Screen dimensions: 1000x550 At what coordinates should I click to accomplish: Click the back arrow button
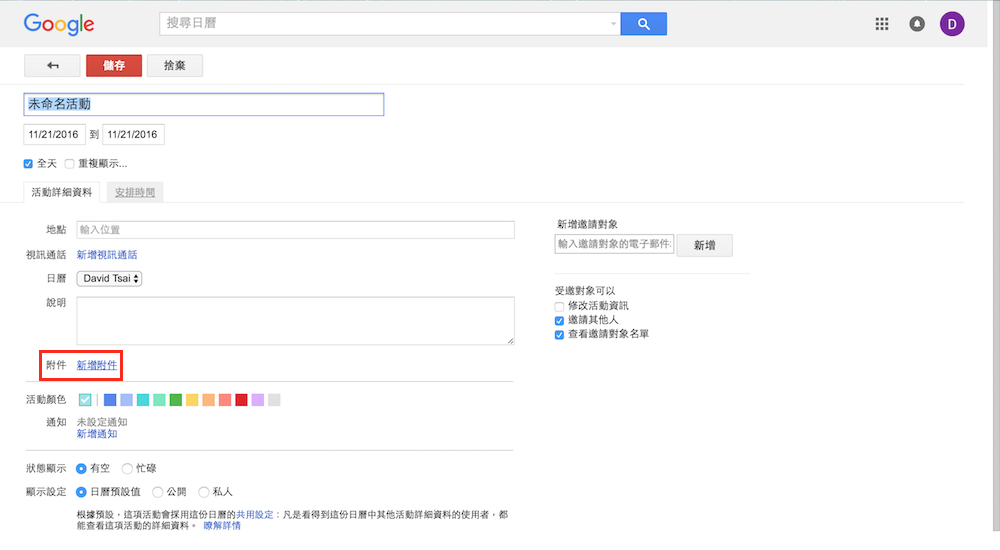tap(52, 65)
